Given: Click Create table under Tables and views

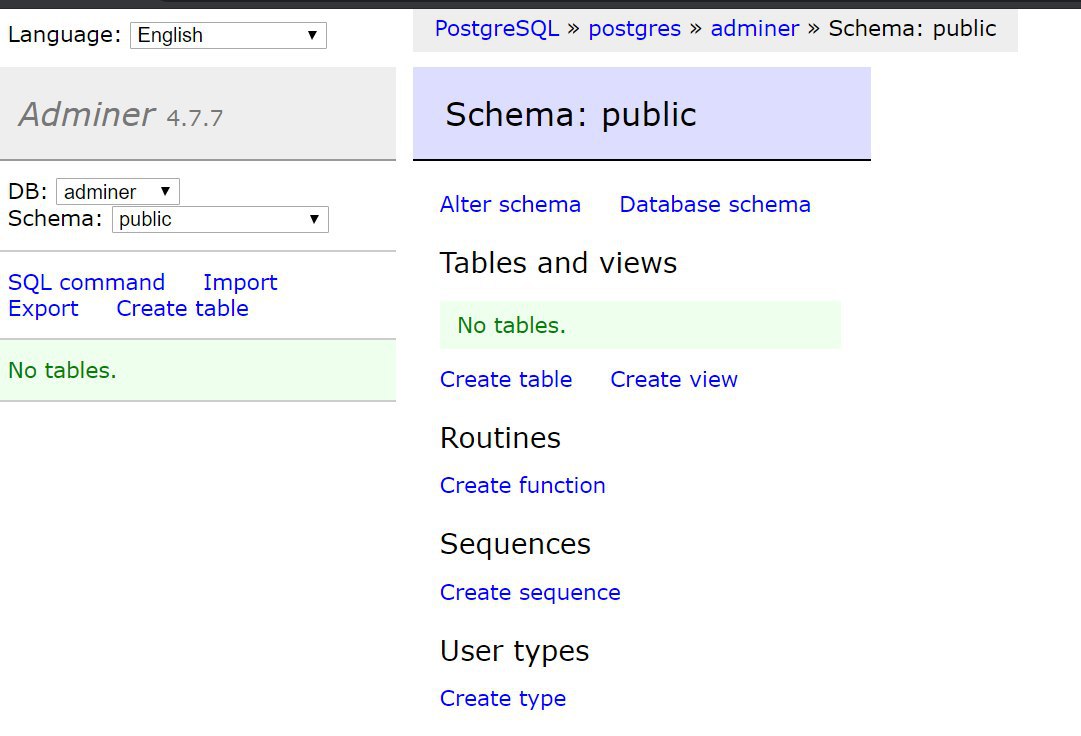Looking at the screenshot, I should 506,379.
